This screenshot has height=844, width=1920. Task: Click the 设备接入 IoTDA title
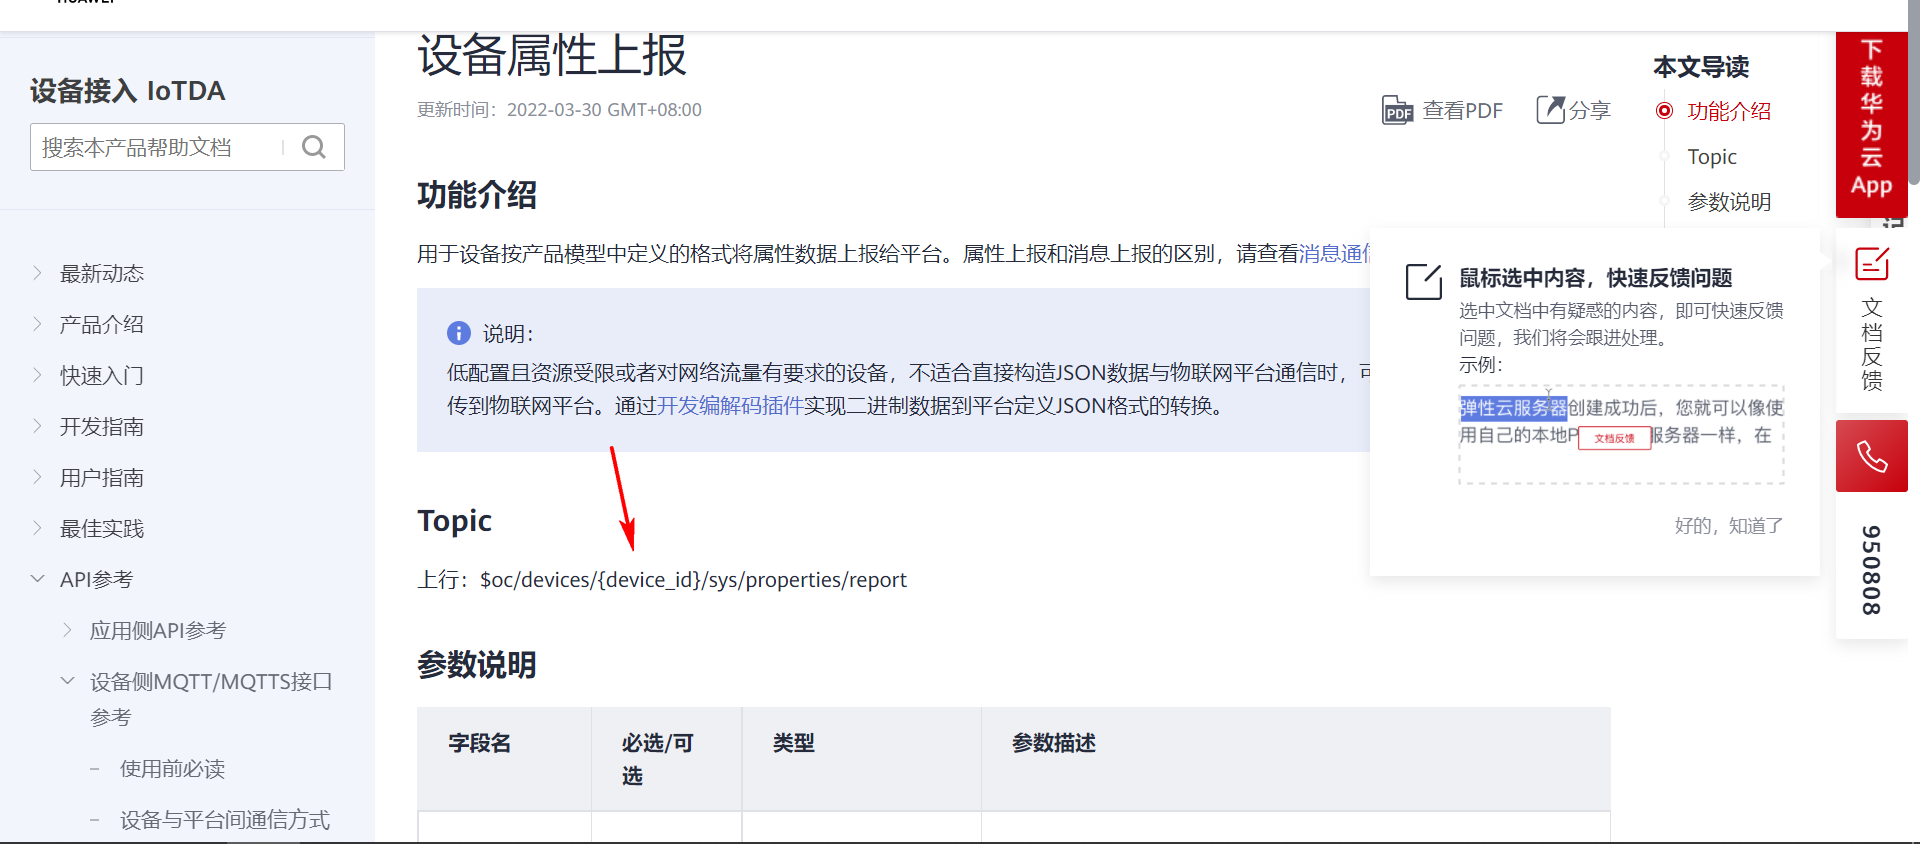click(x=127, y=91)
